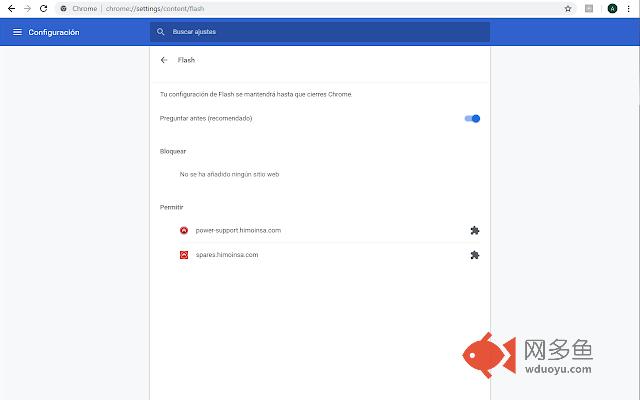The width and height of the screenshot is (640, 400).
Task: Select power-support.himoinsa.com entry text
Action: coord(238,230)
